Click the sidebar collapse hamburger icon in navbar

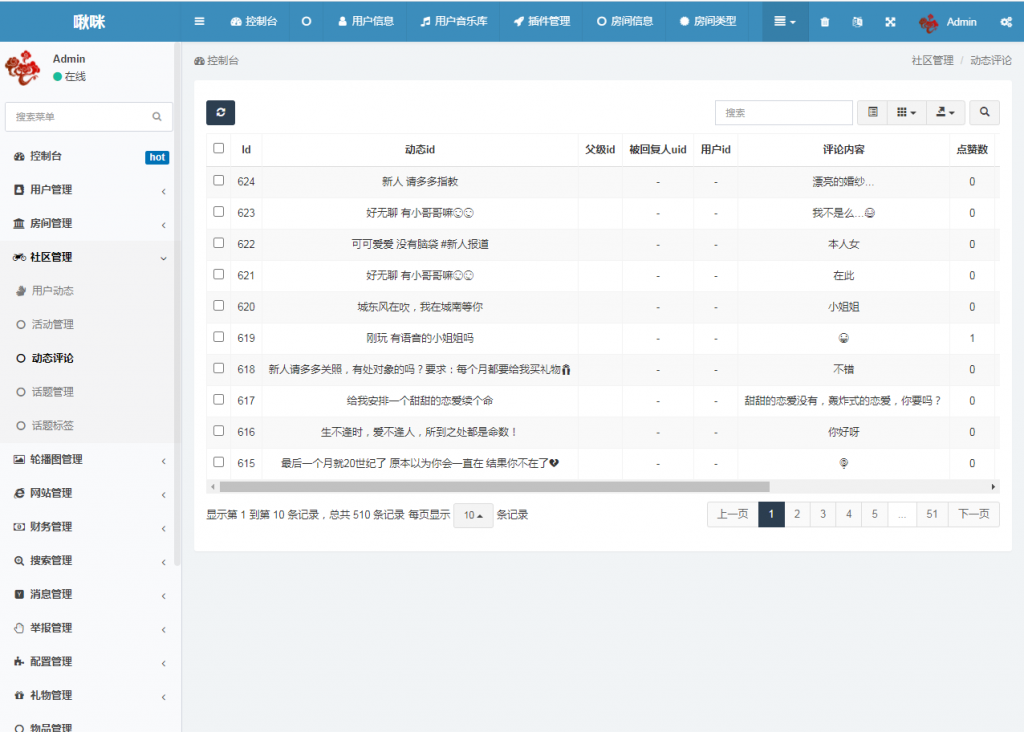pos(199,21)
